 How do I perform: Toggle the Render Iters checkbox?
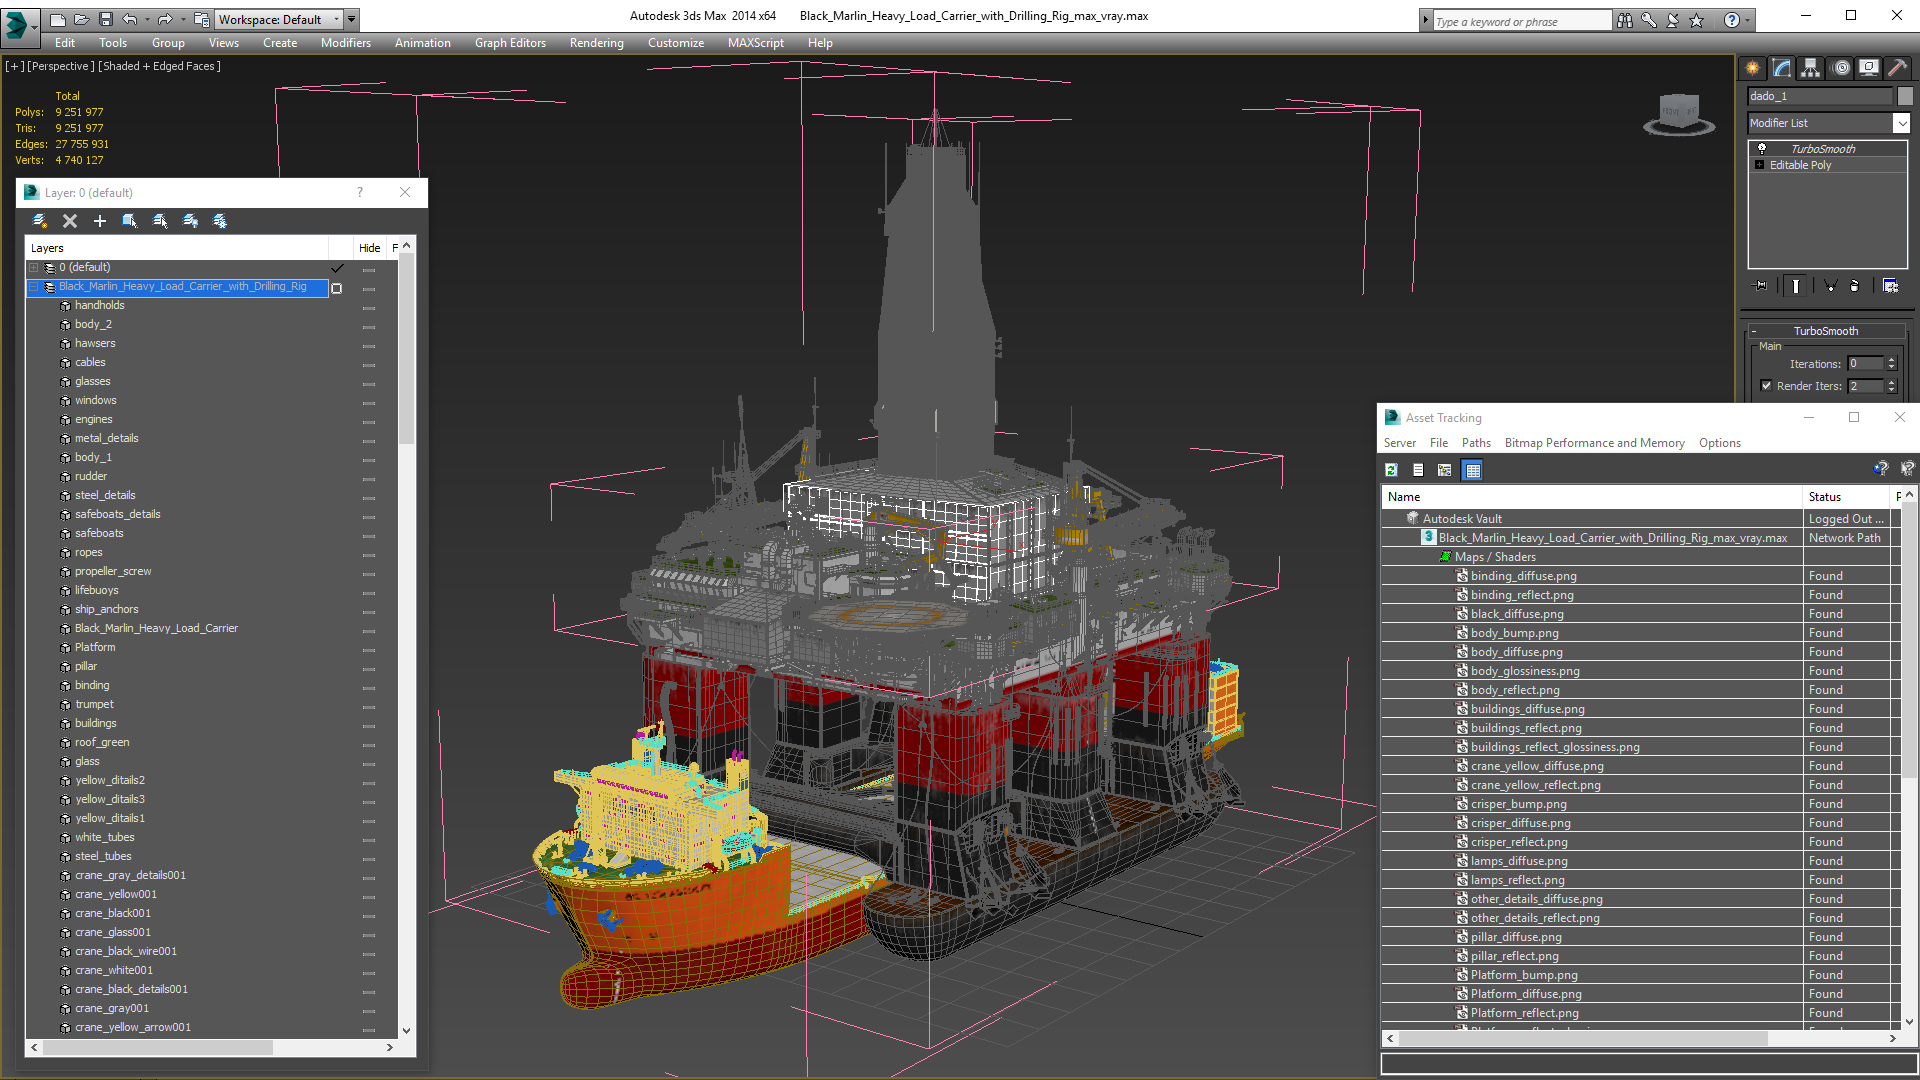click(x=1766, y=386)
